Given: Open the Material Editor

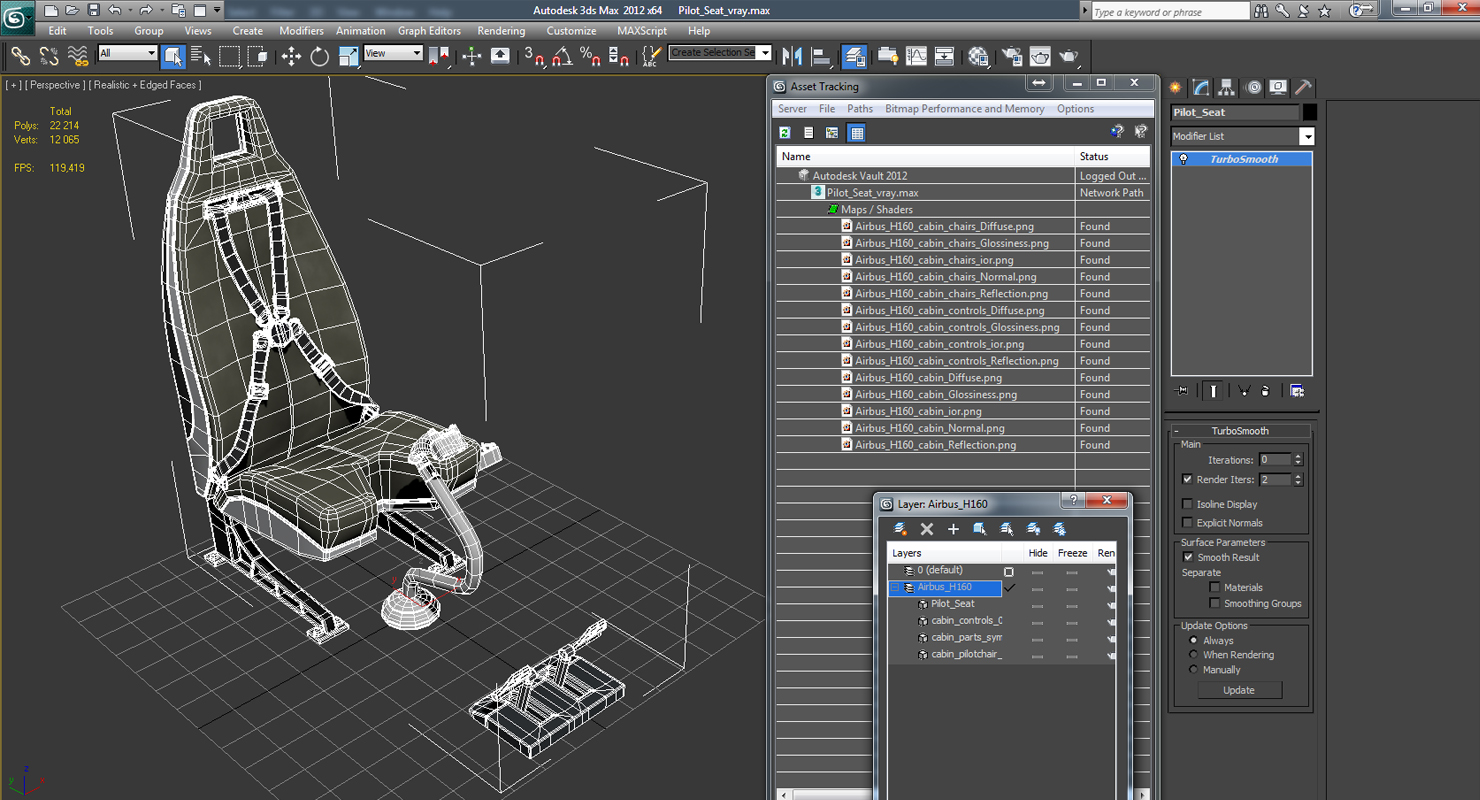Looking at the screenshot, I should click(978, 56).
